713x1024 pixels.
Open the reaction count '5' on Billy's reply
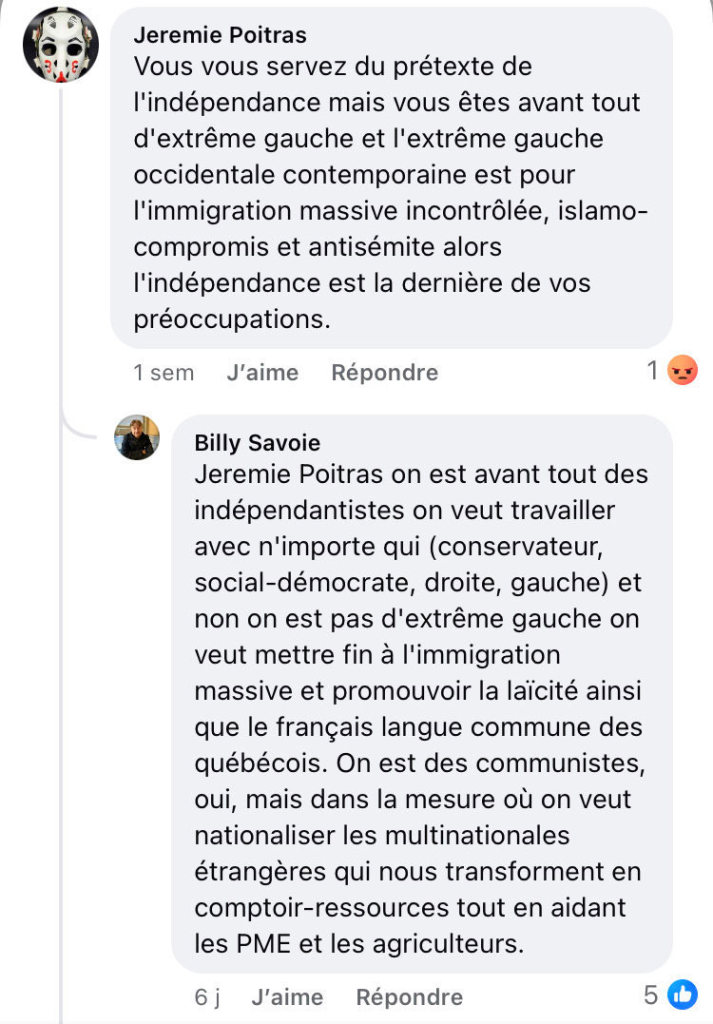651,995
